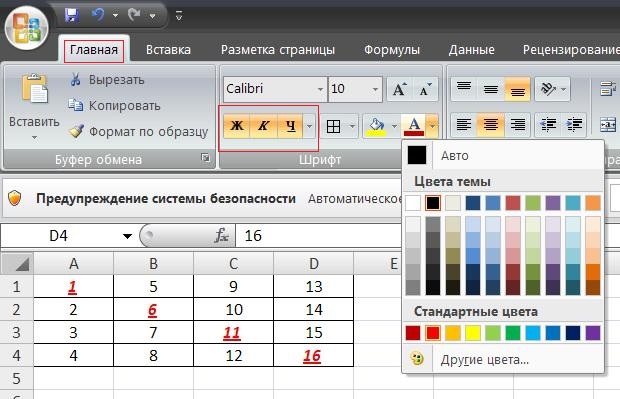Click the insert function fx icon
This screenshot has height=399, width=620.
(221, 236)
